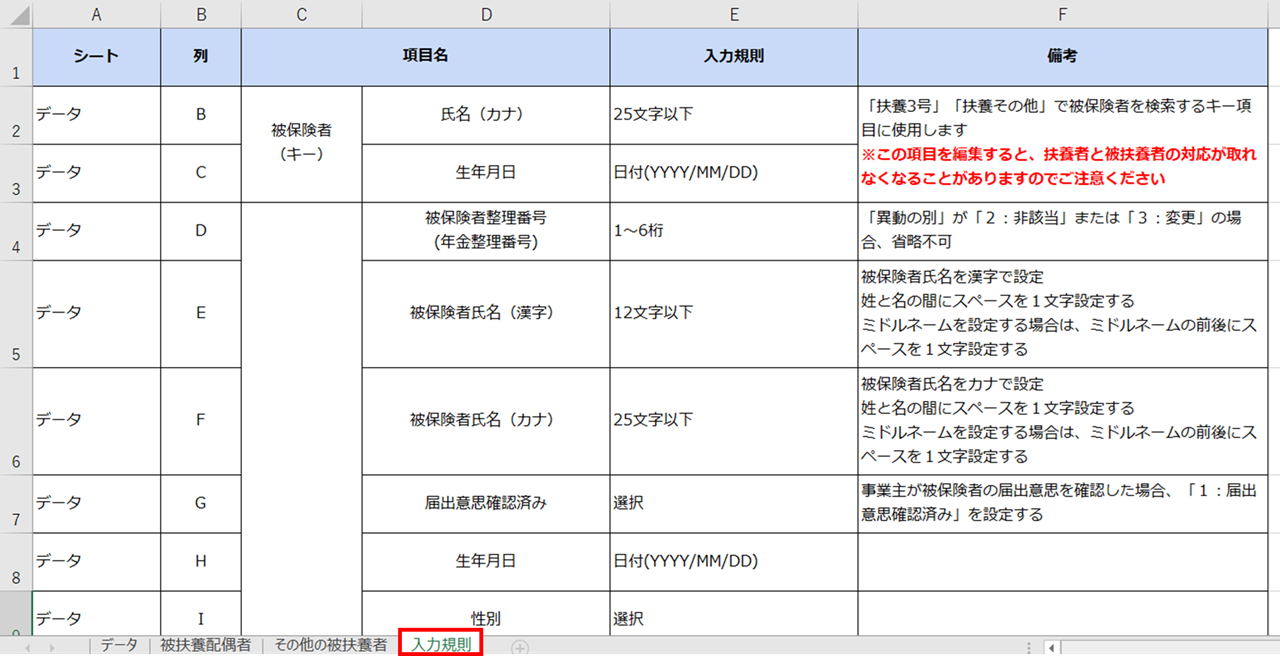1280x656 pixels.
Task: Add a new sheet with the plus icon
Action: point(520,647)
